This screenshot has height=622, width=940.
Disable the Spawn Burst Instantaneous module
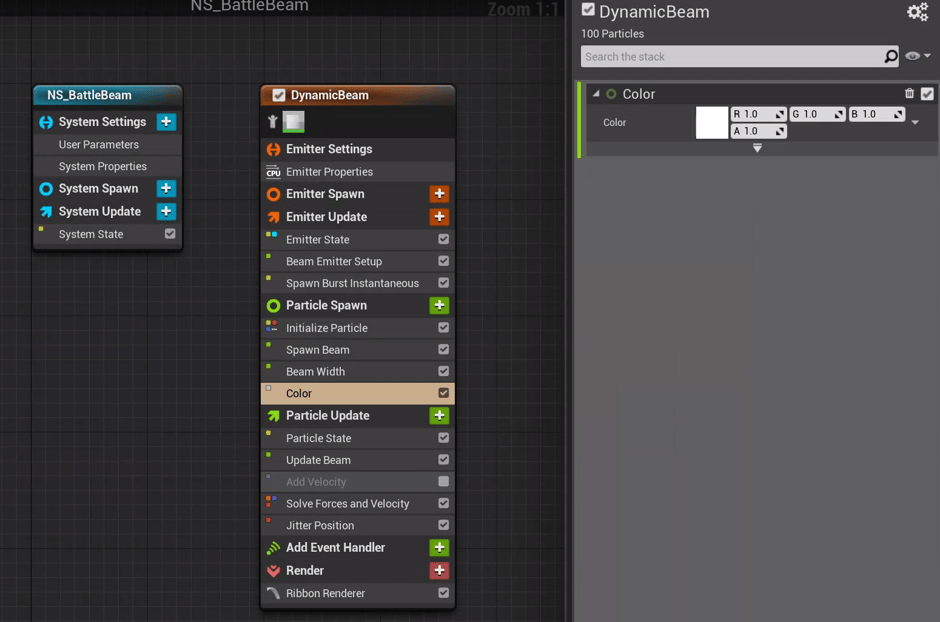pyautogui.click(x=444, y=282)
